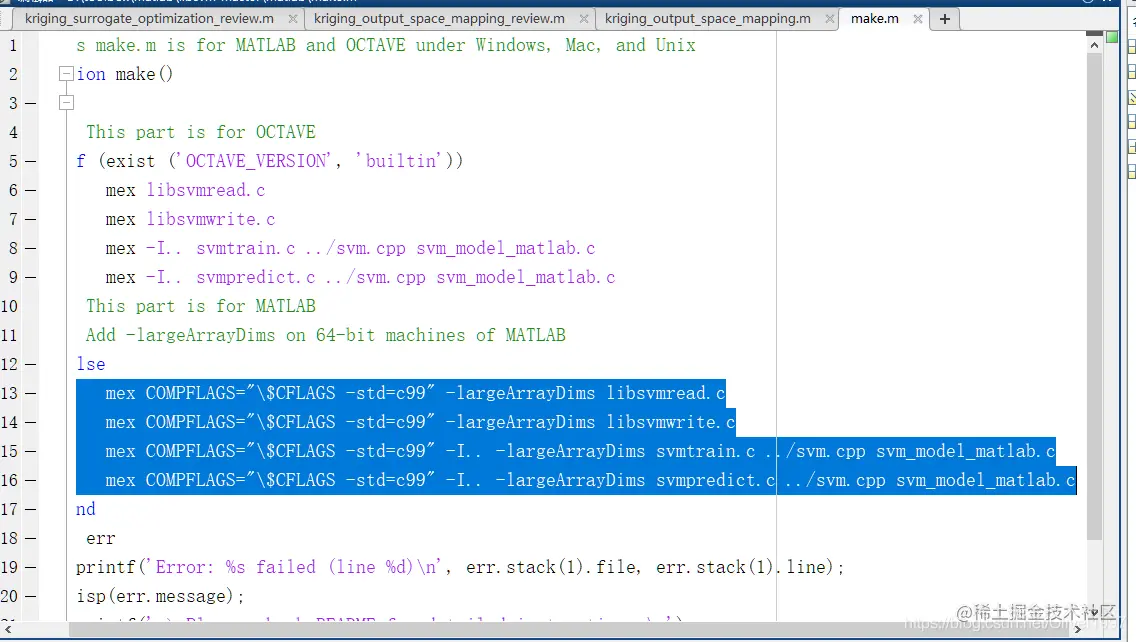Viewport: 1136px width, 642px height.
Task: Switch to kriging_surrogate_optimization_review.m tab
Action: 149,19
